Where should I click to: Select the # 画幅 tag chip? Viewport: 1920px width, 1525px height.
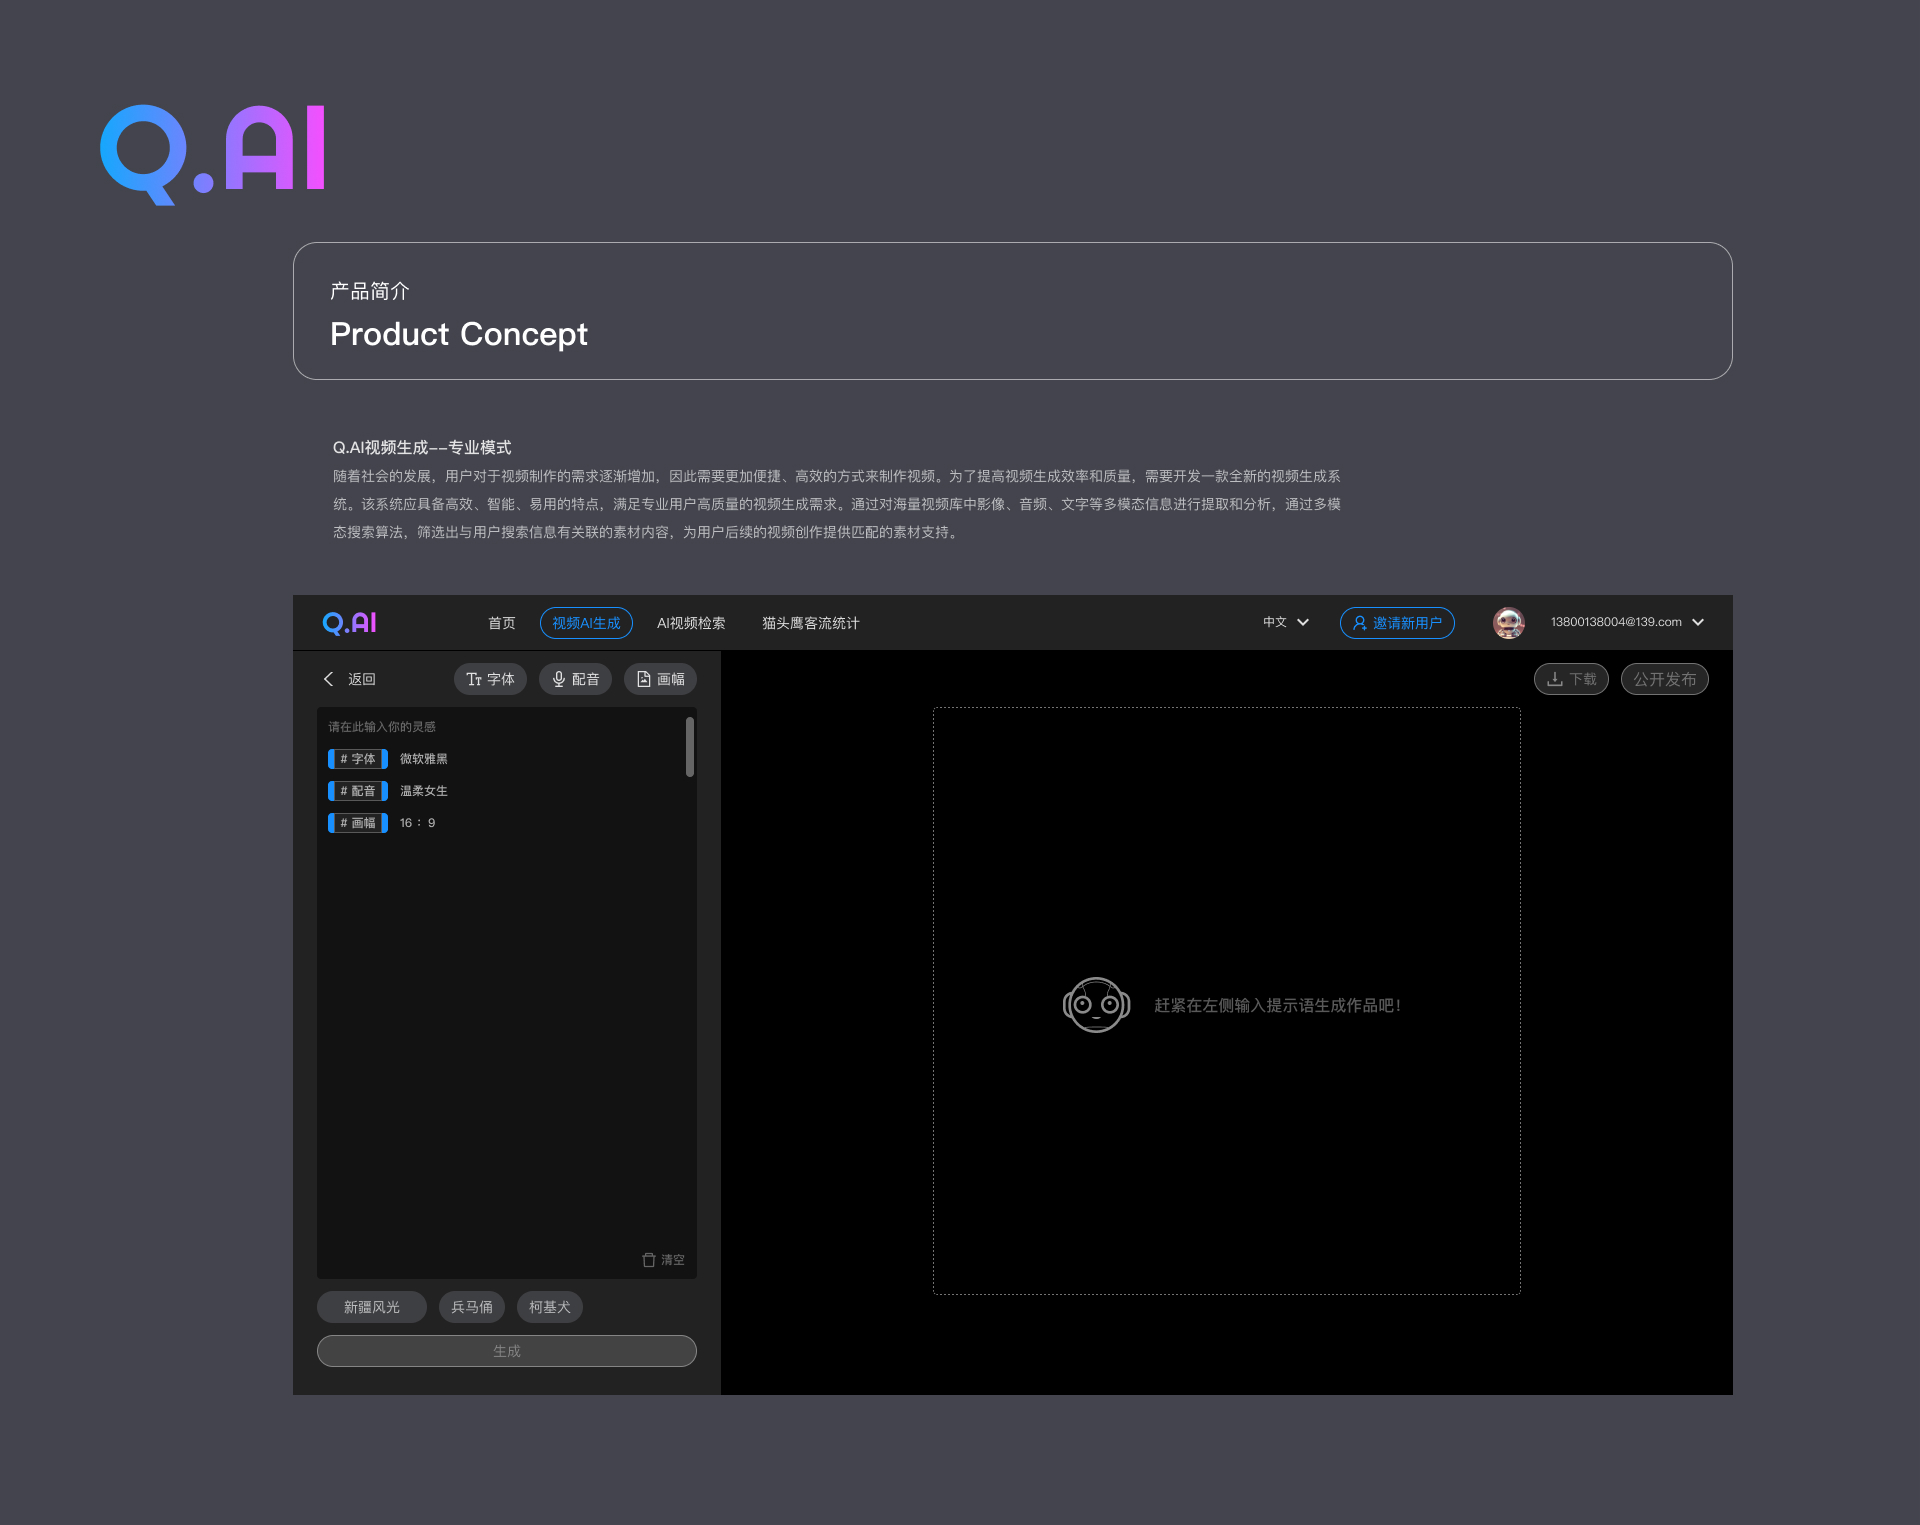(358, 823)
